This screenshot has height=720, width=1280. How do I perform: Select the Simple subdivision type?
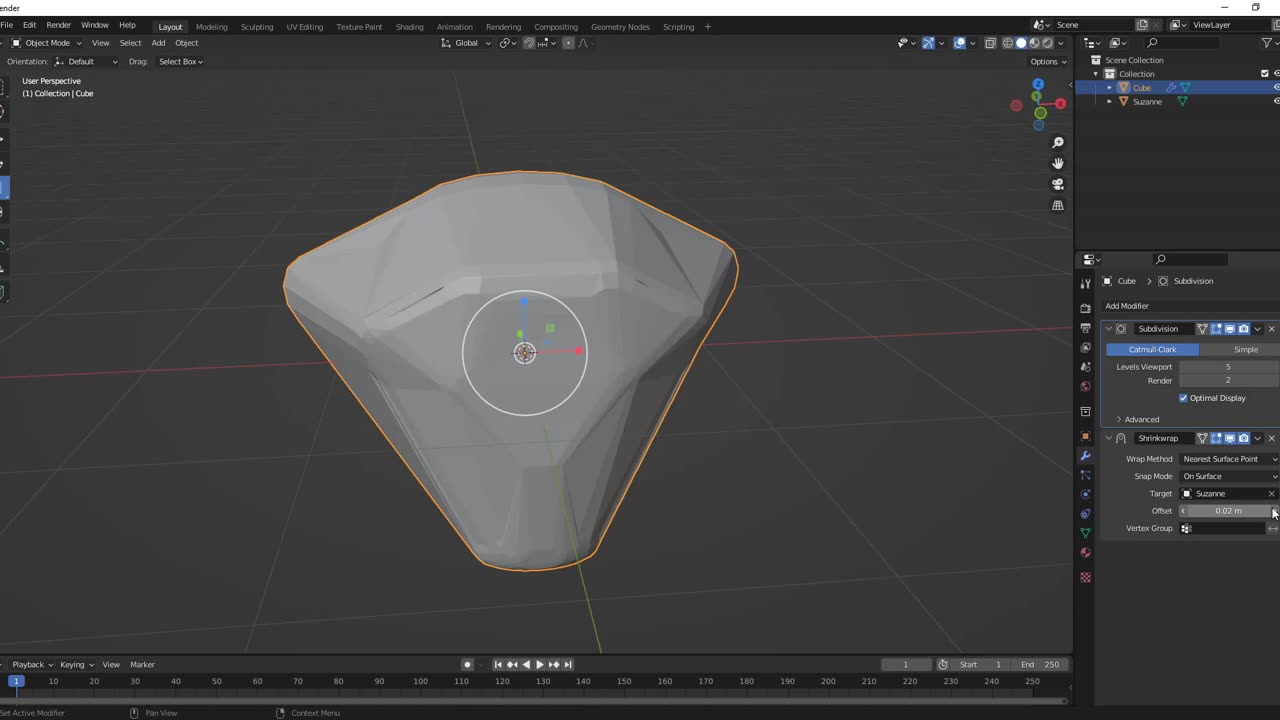pos(1240,349)
